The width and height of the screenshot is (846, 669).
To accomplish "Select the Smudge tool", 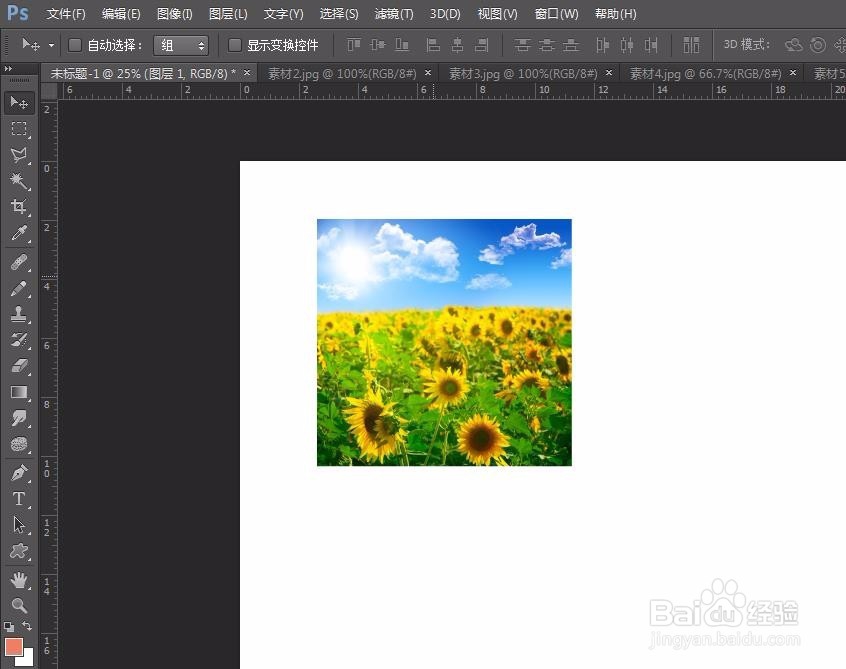I will pos(19,418).
